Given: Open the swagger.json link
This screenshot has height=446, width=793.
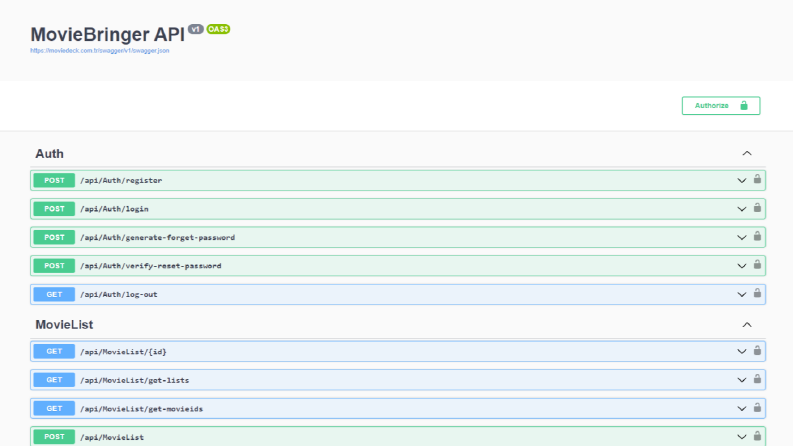Looking at the screenshot, I should [x=100, y=51].
